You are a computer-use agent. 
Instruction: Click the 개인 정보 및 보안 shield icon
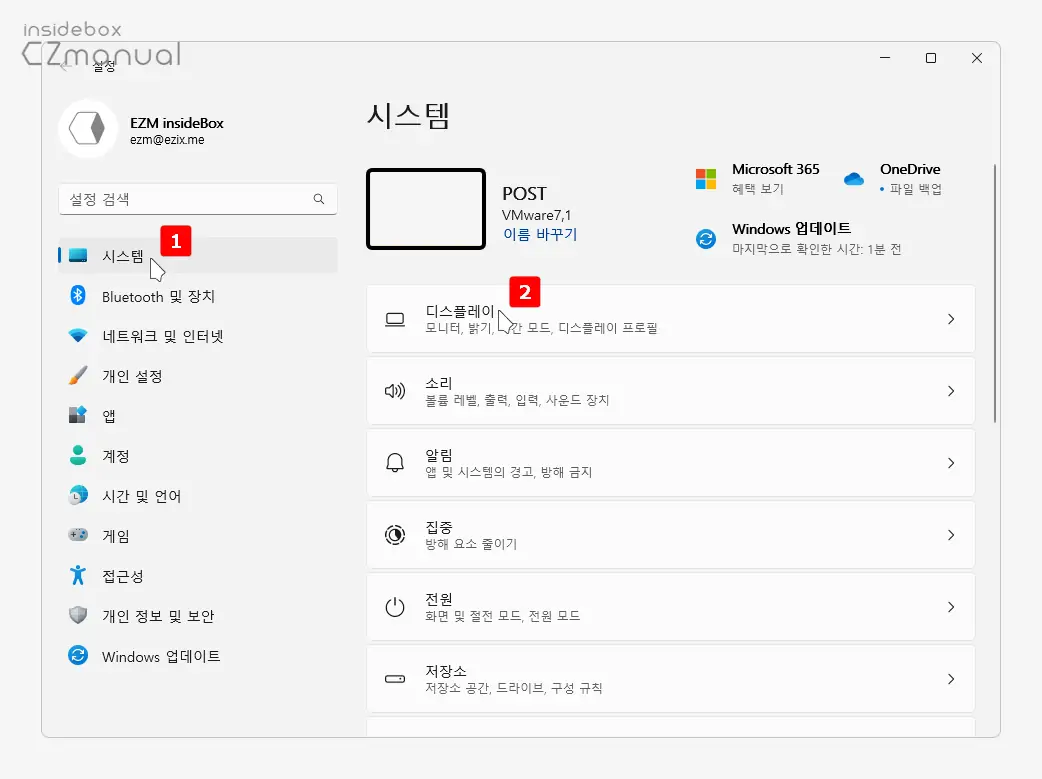click(x=78, y=616)
